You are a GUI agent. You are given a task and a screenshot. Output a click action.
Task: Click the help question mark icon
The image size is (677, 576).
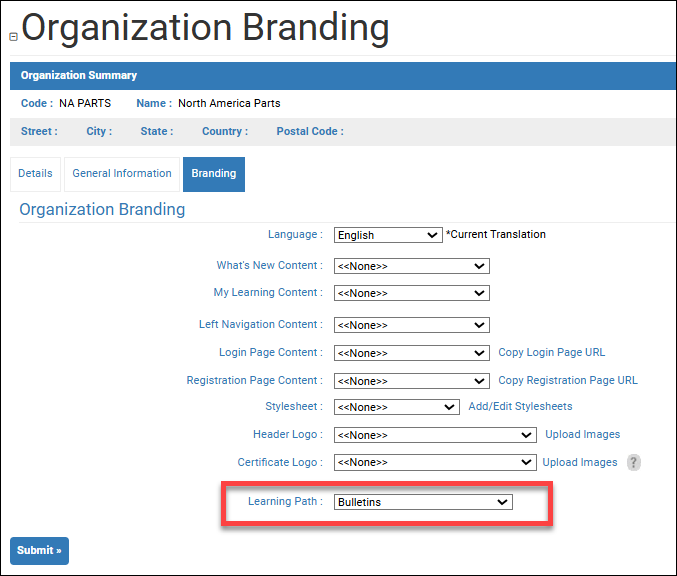click(x=634, y=463)
